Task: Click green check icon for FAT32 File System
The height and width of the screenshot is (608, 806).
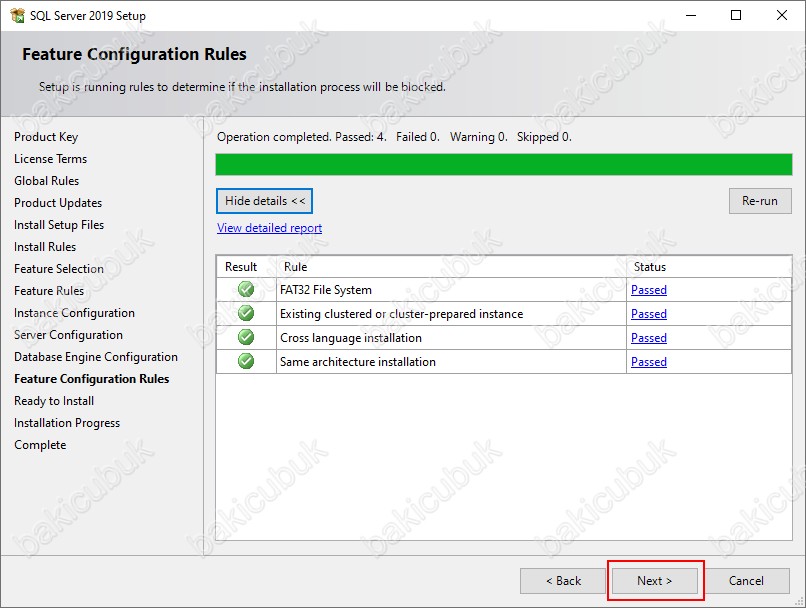Action: coord(246,289)
